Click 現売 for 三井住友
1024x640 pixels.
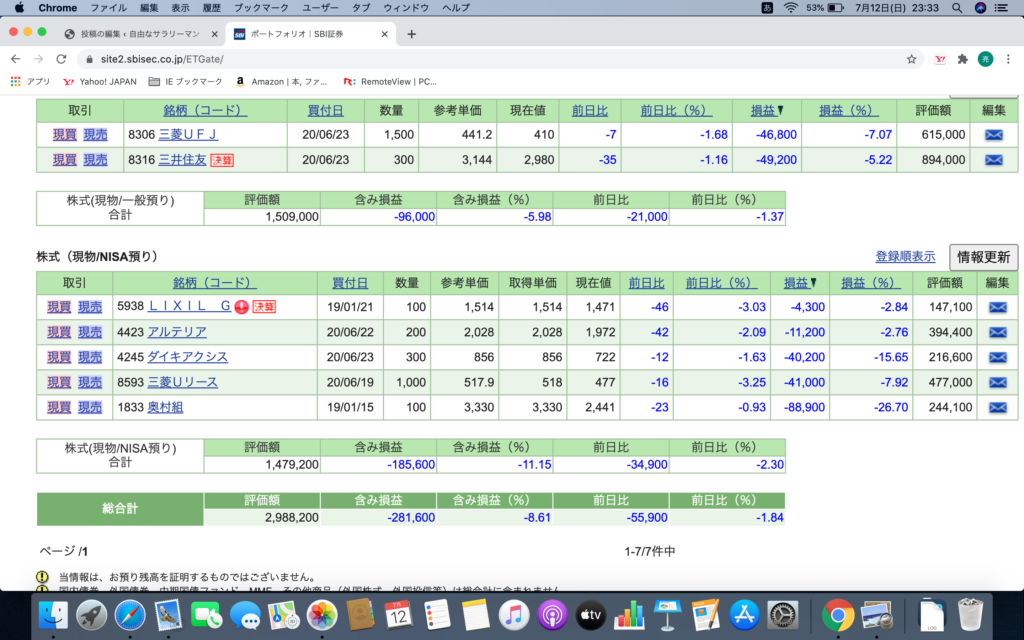(x=95, y=160)
